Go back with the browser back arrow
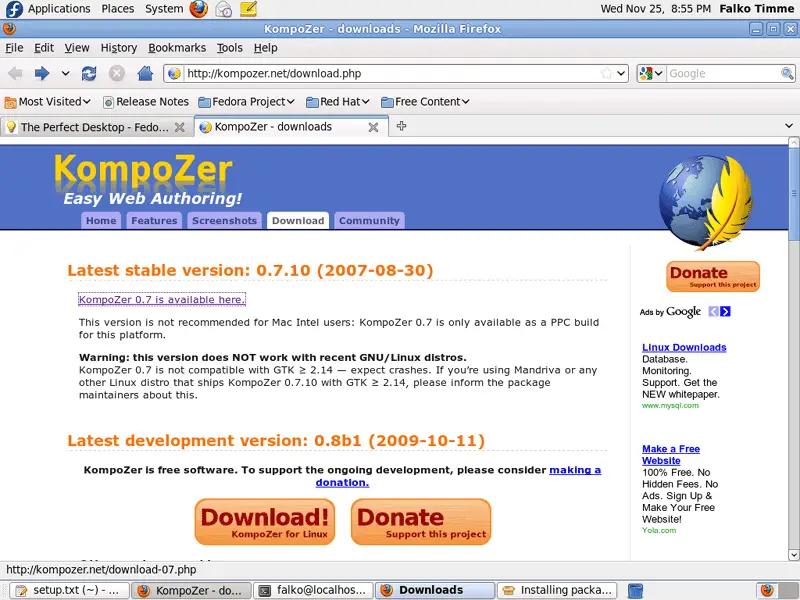800x600 pixels. [15, 73]
